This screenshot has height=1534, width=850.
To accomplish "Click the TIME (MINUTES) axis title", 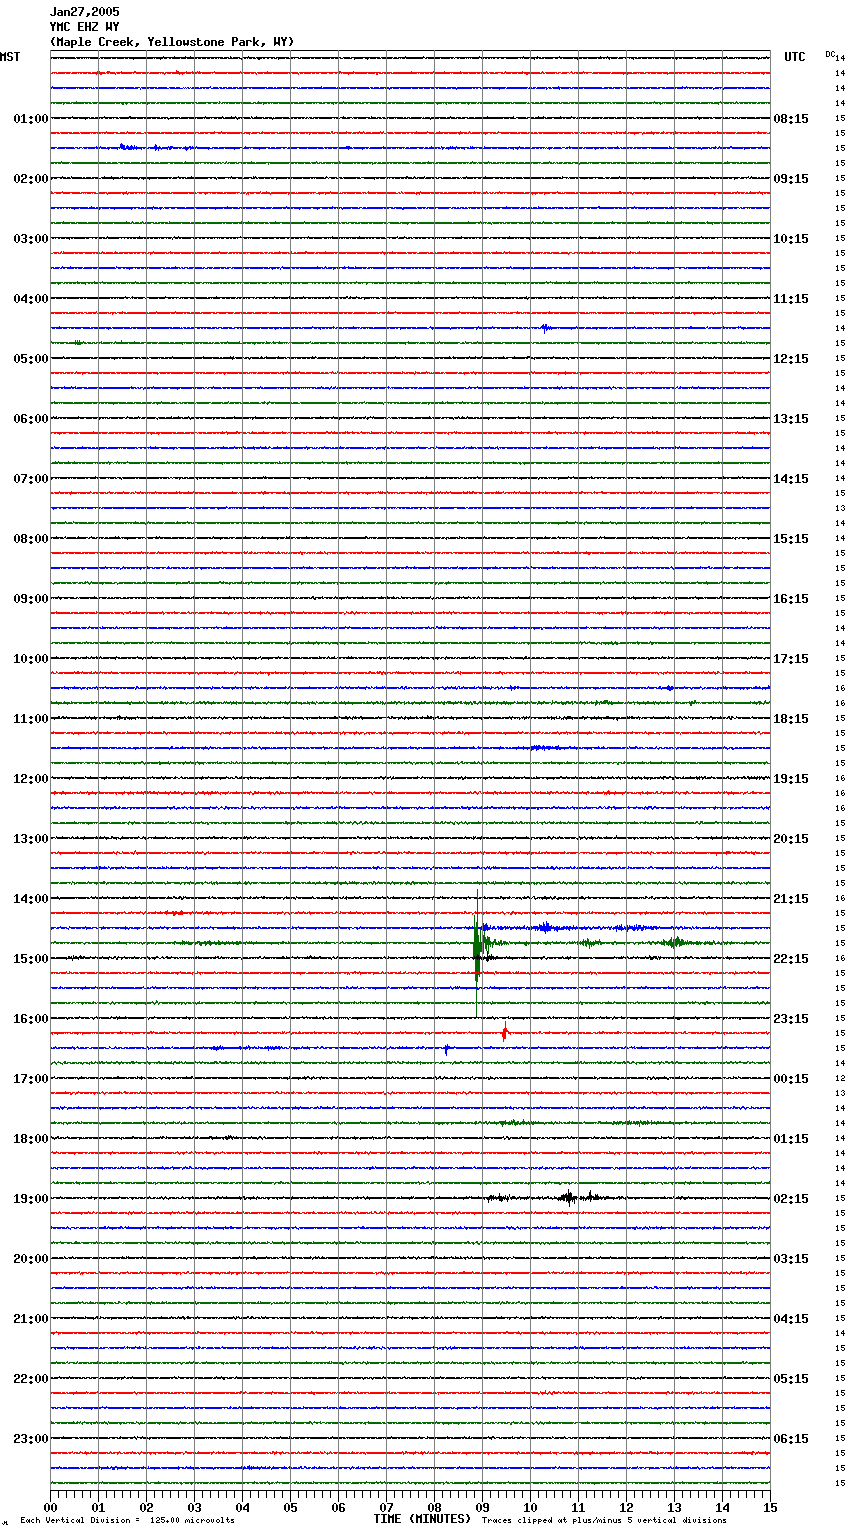I will tap(422, 1519).
